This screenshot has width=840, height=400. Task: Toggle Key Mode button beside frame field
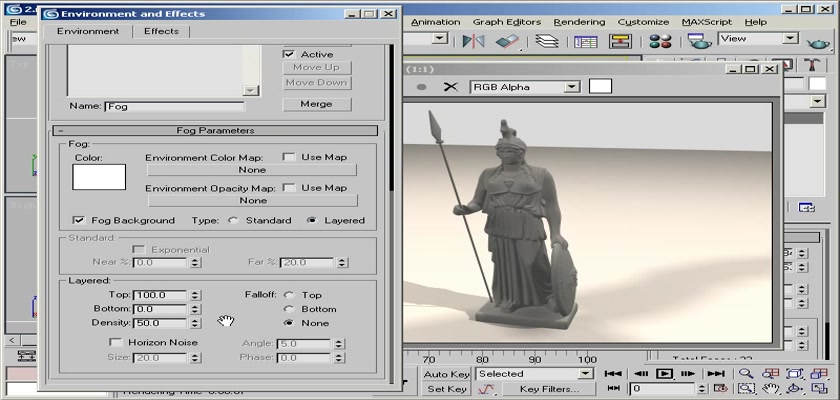tap(614, 388)
